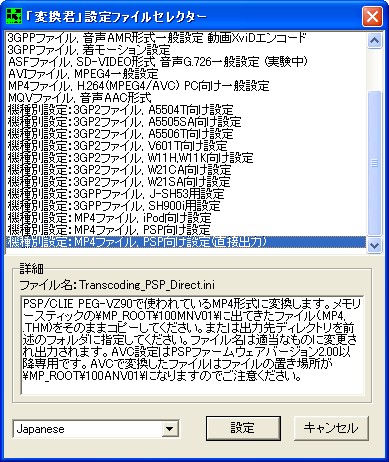Click the list scrollbar thumb
389x462 pixels.
click(374, 163)
